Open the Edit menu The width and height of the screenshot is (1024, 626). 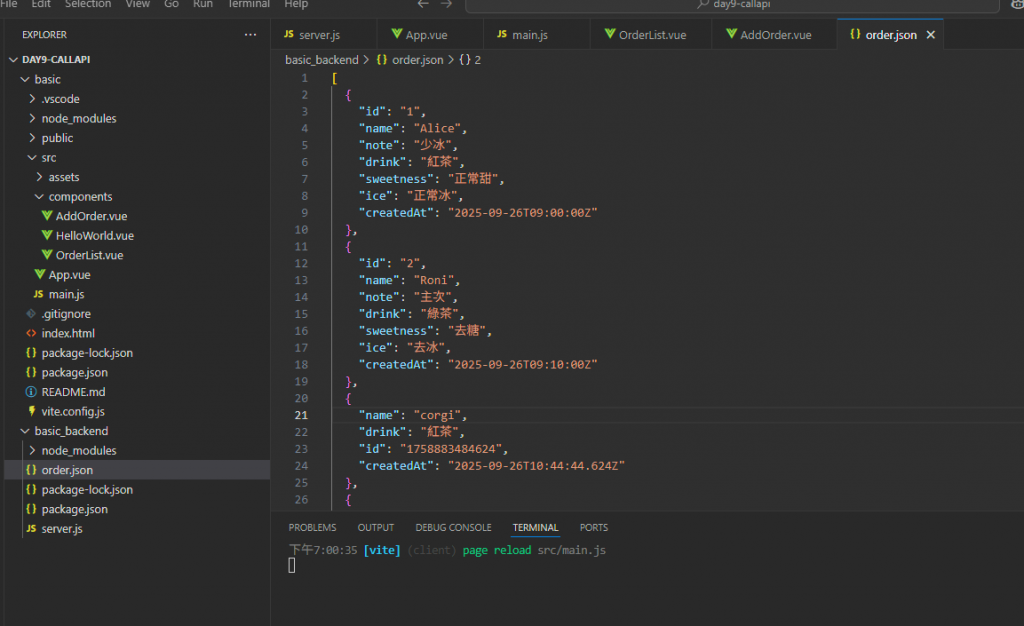point(40,4)
